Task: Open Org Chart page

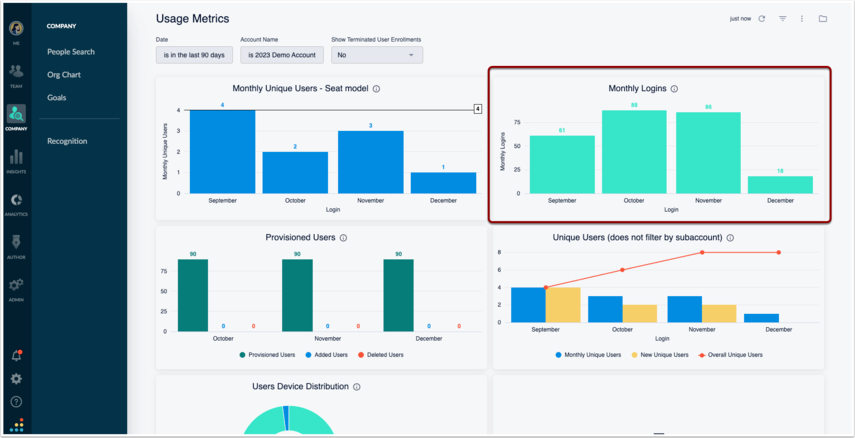Action: [64, 75]
